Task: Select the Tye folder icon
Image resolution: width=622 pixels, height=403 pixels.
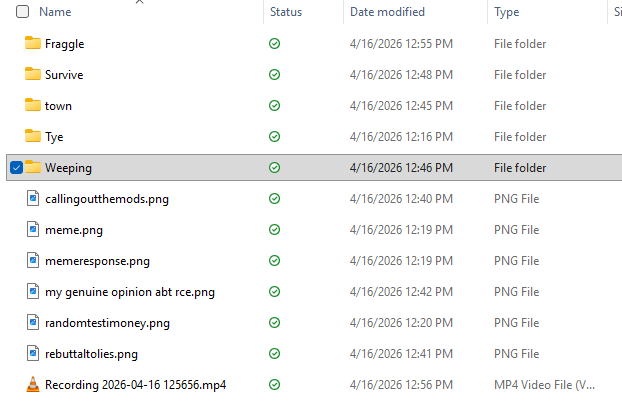Action: coord(33,136)
